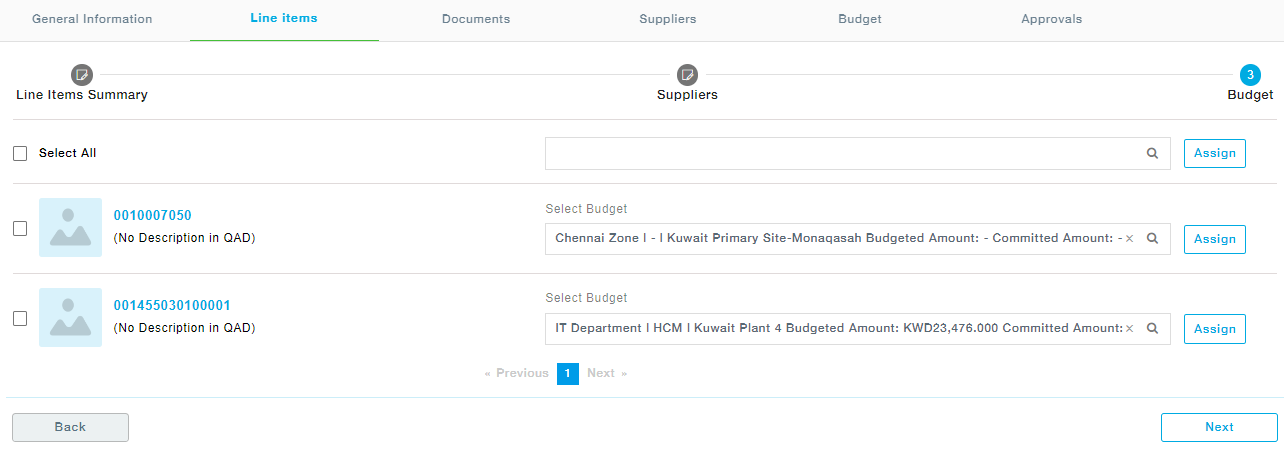Switch to the Documents tab
1284x451 pixels.
[476, 19]
